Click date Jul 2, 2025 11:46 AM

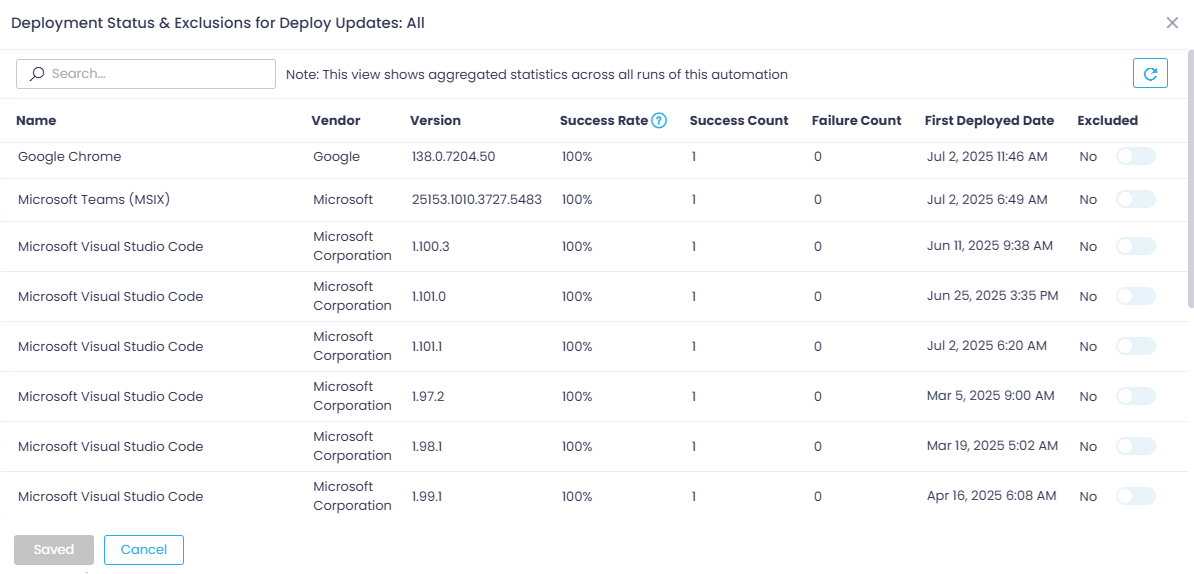pyautogui.click(x=987, y=157)
